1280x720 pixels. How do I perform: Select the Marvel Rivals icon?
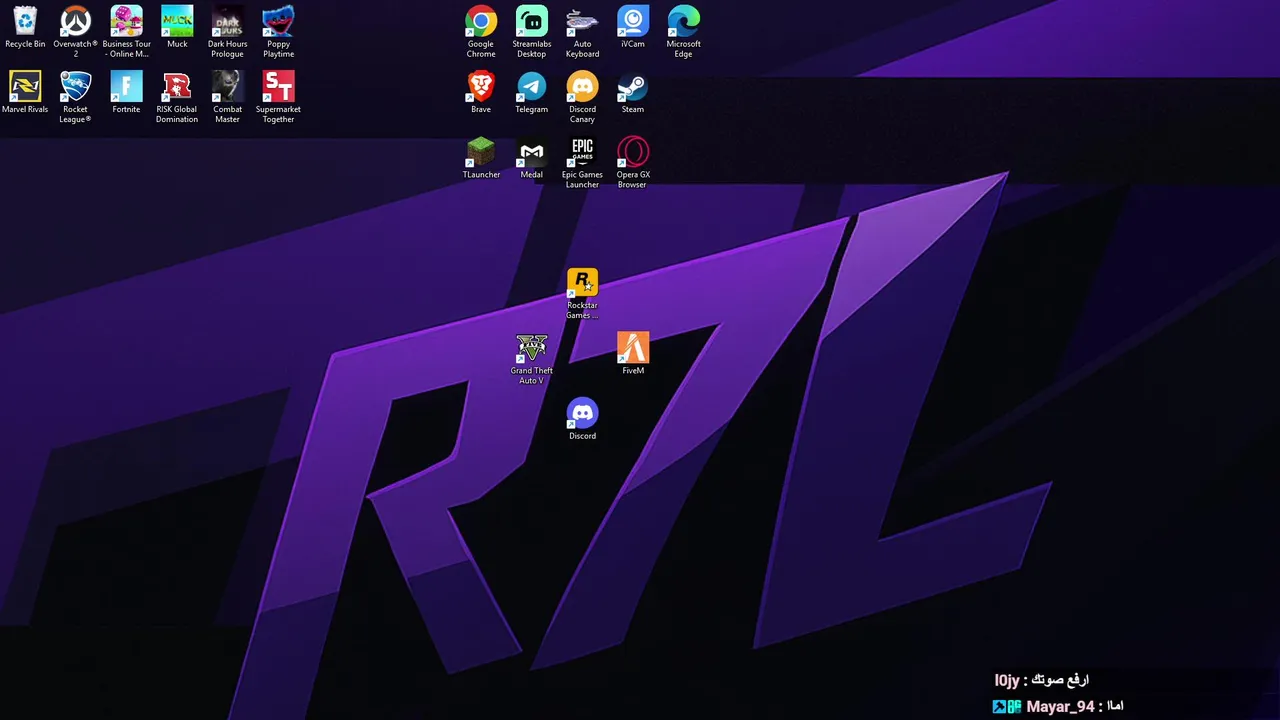pyautogui.click(x=25, y=93)
